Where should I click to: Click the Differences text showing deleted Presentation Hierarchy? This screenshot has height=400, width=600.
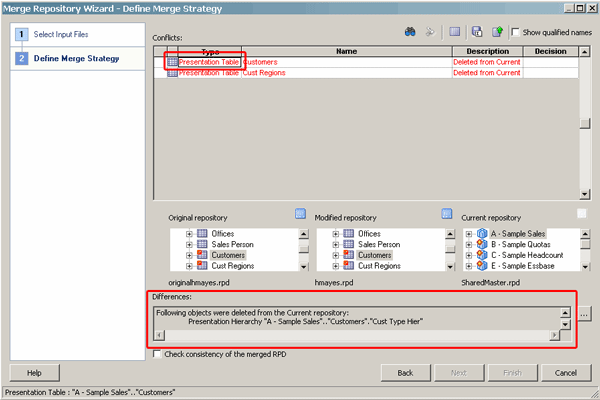pos(305,322)
